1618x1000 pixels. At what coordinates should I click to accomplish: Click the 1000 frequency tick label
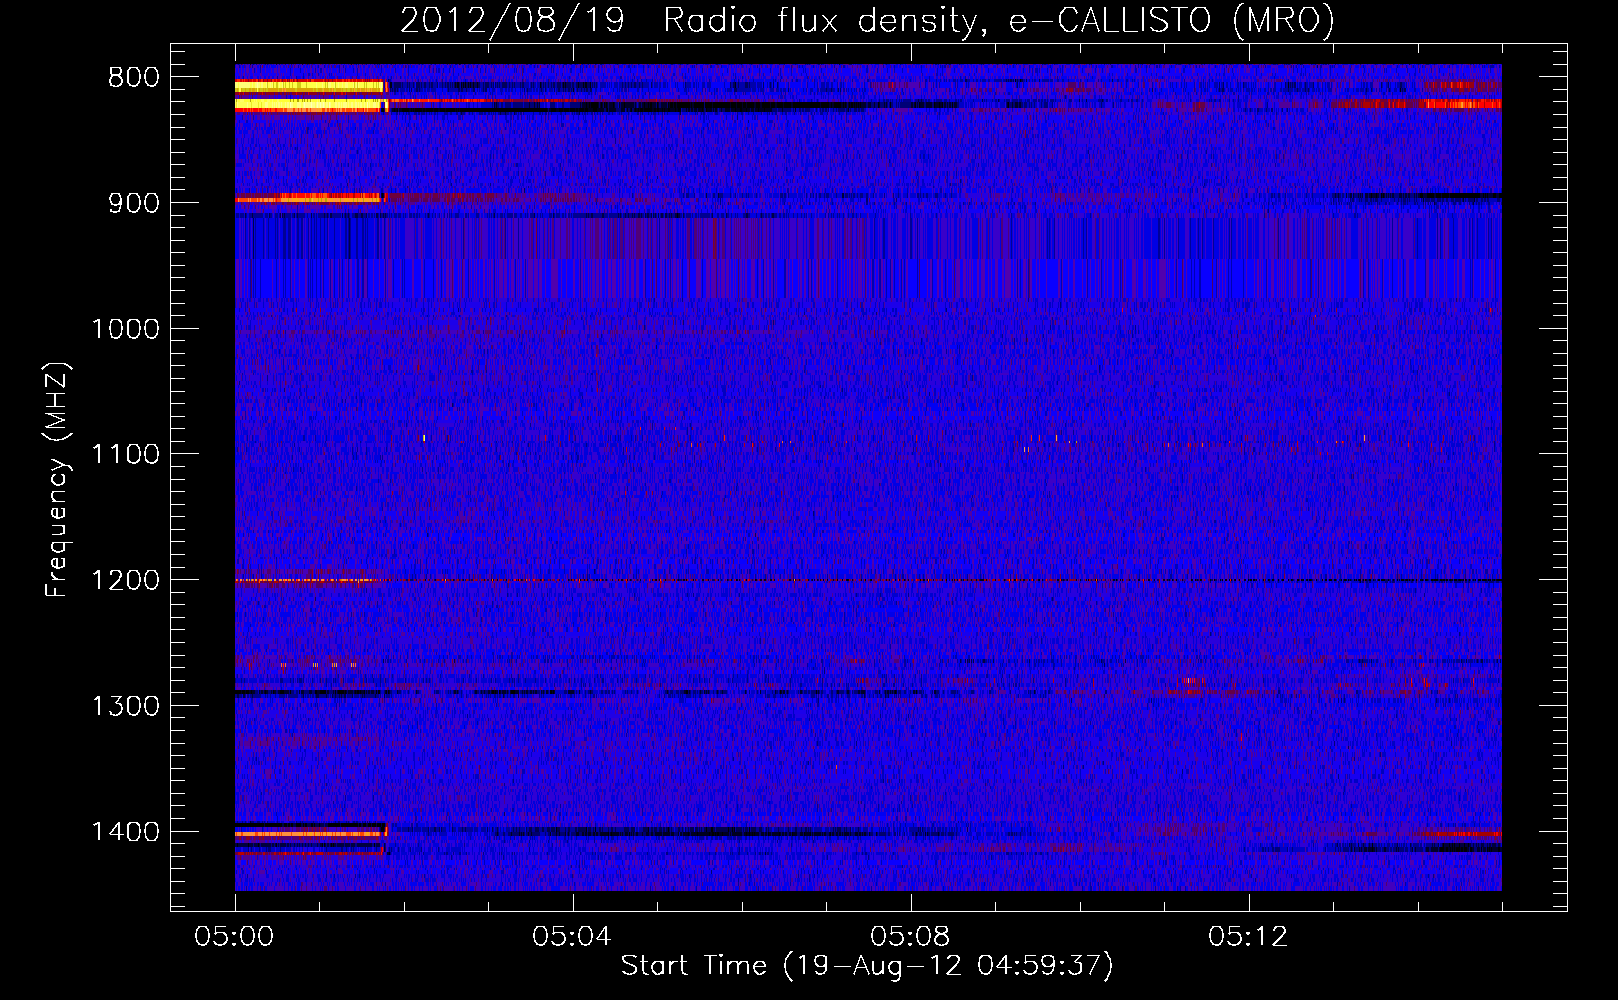tap(126, 329)
